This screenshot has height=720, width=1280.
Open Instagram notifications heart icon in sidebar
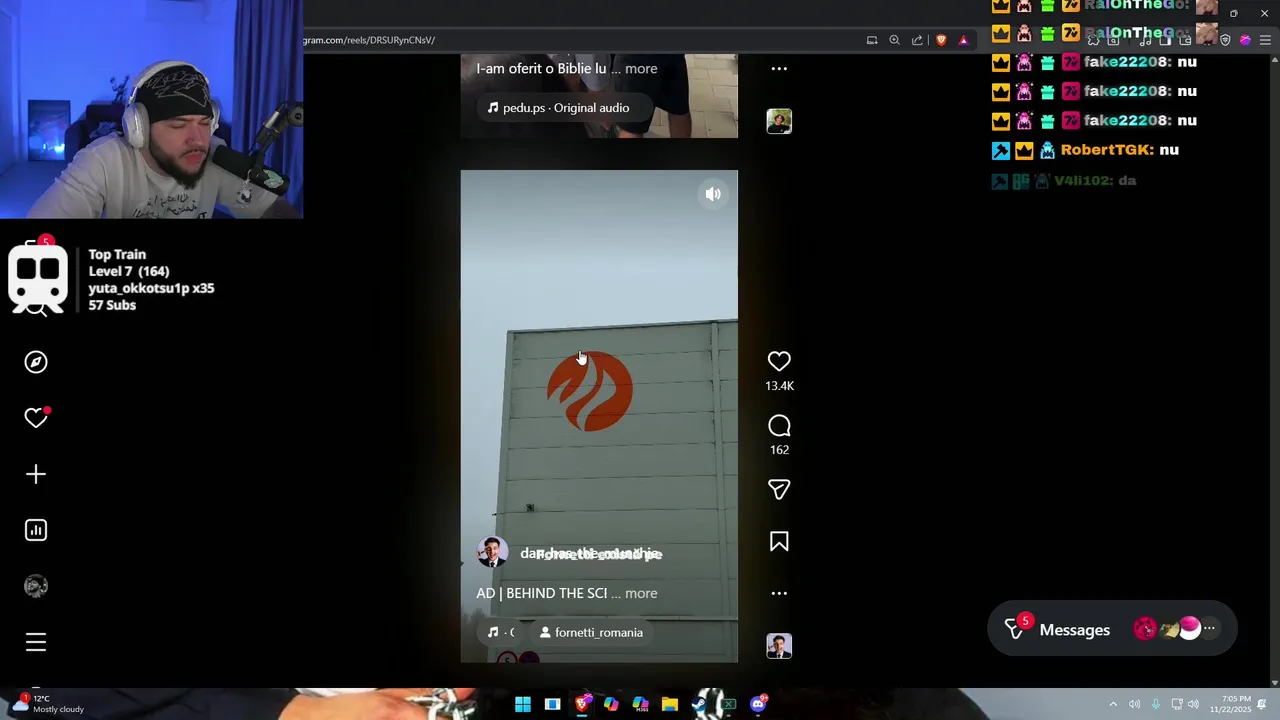[36, 418]
